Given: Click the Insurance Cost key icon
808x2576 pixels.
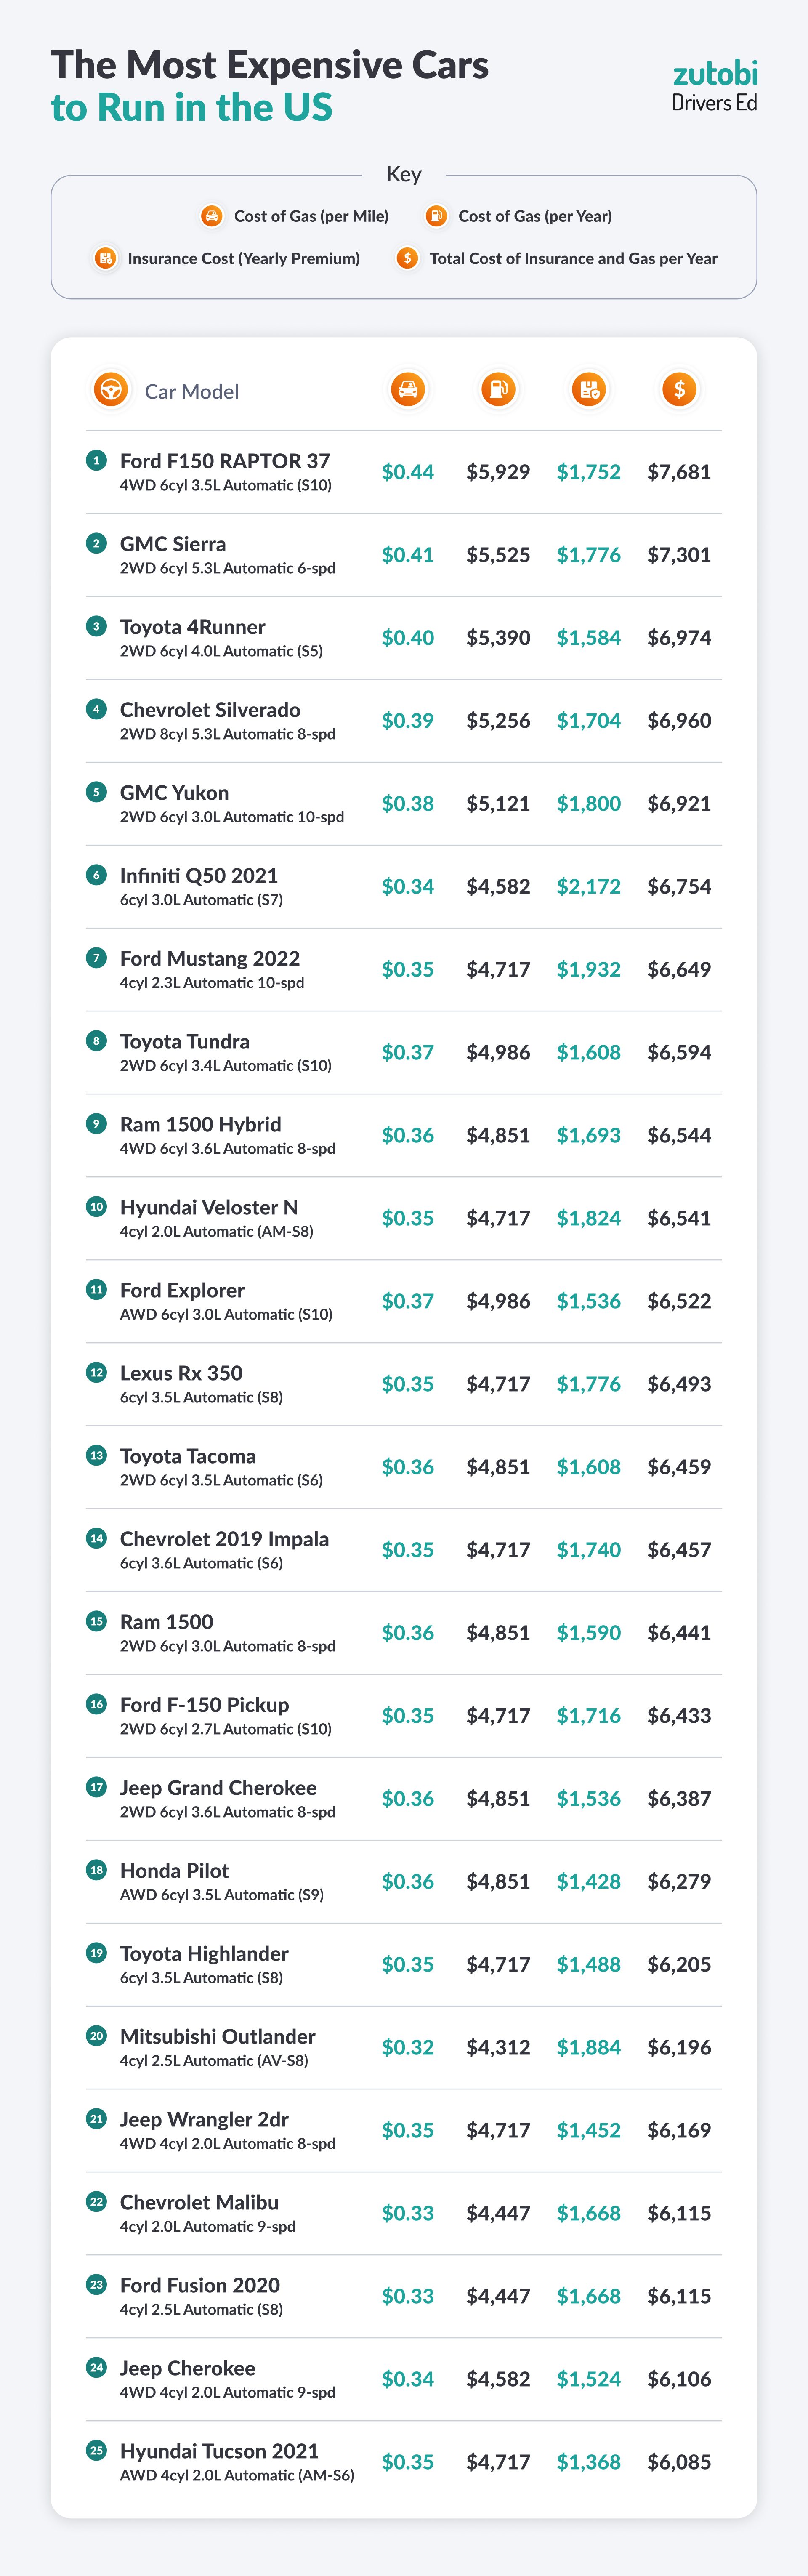Looking at the screenshot, I should [x=105, y=258].
